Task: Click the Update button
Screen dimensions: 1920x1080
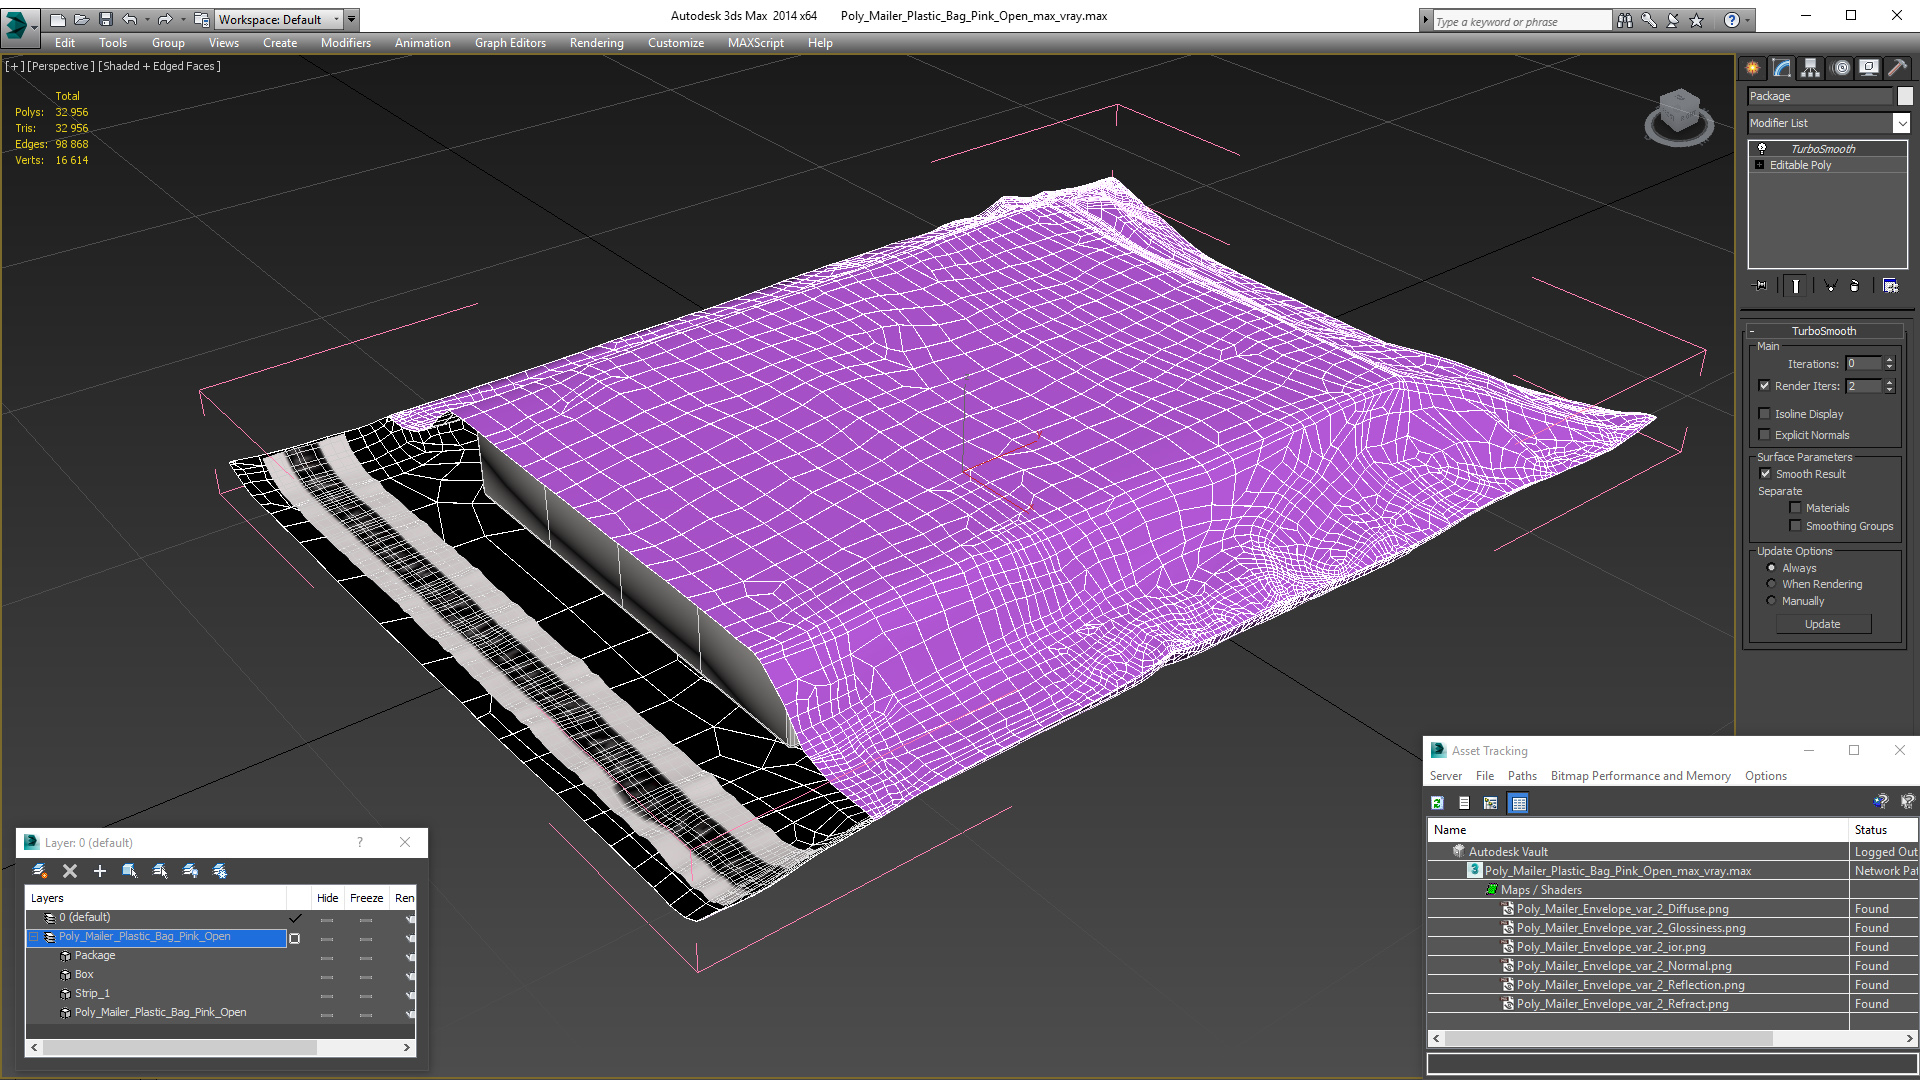Action: click(1823, 624)
